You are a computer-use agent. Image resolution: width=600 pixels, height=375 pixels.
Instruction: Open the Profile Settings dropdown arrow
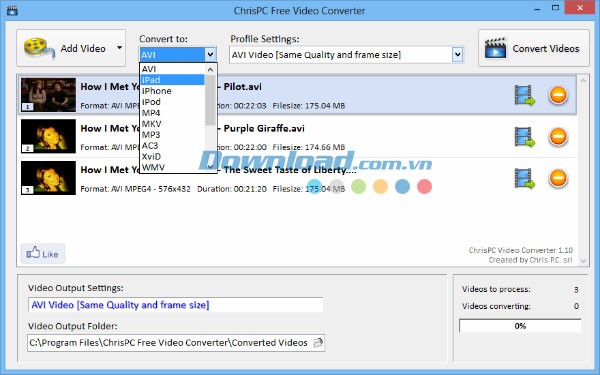coord(457,55)
